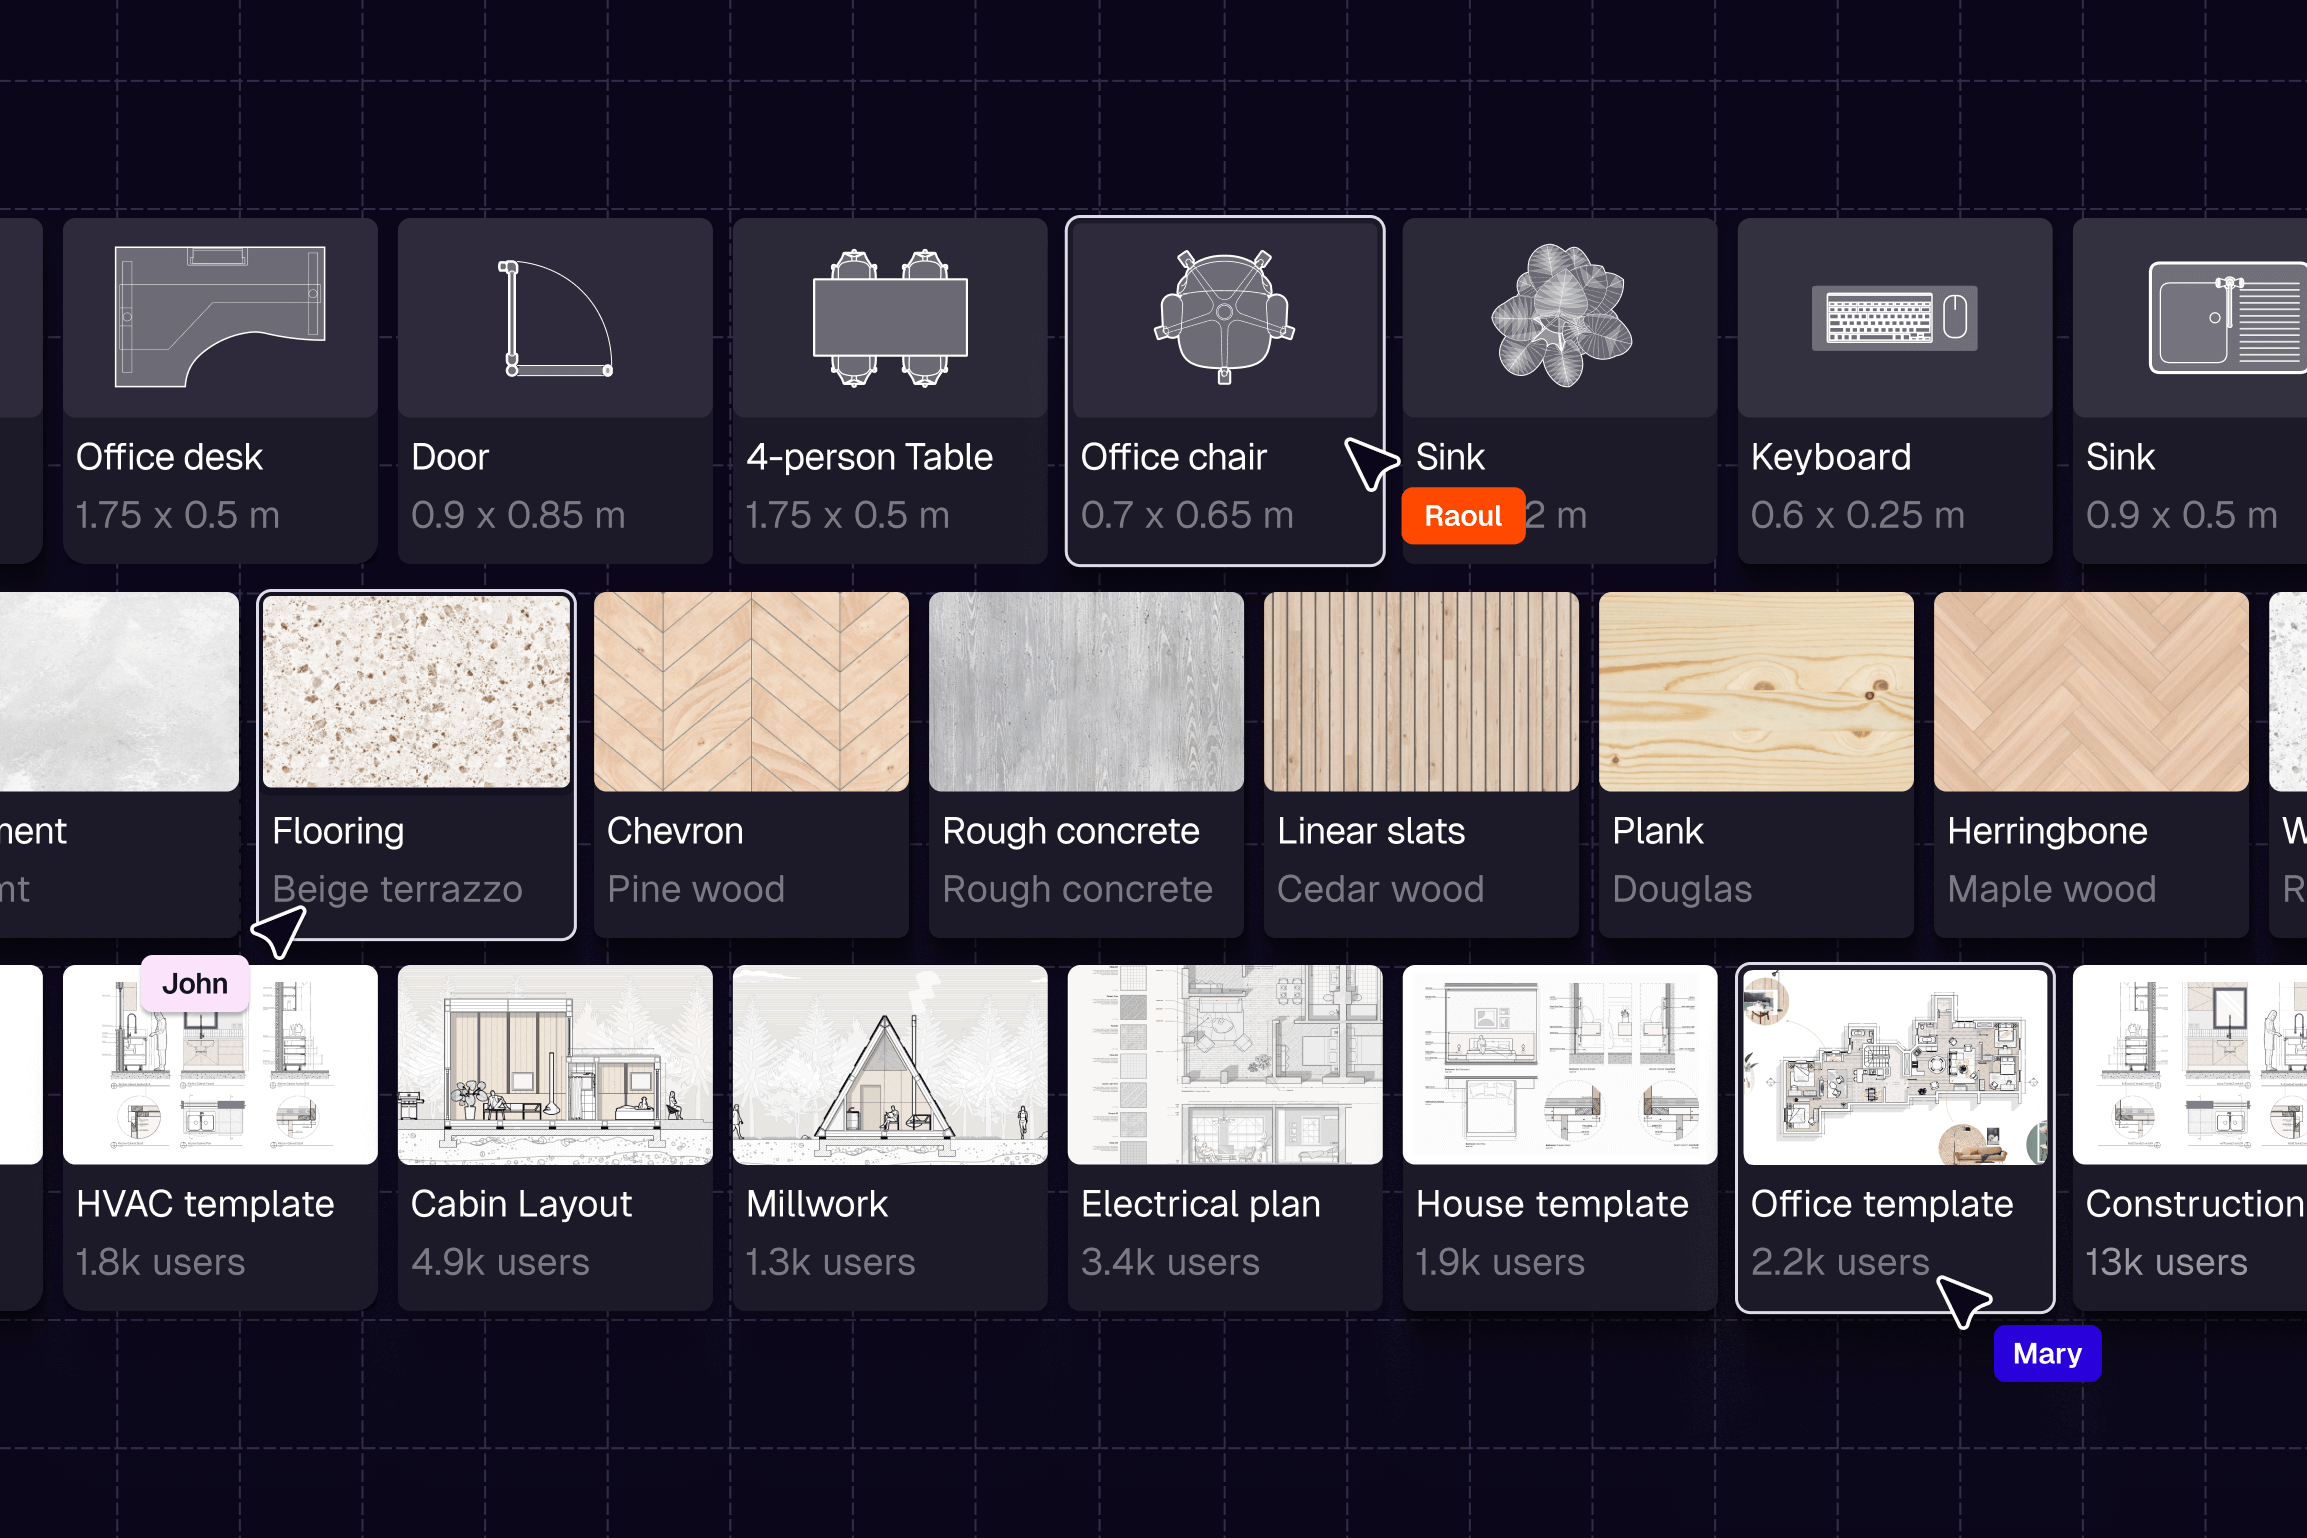
Task: Open the Cabin Layout template
Action: point(555,1065)
